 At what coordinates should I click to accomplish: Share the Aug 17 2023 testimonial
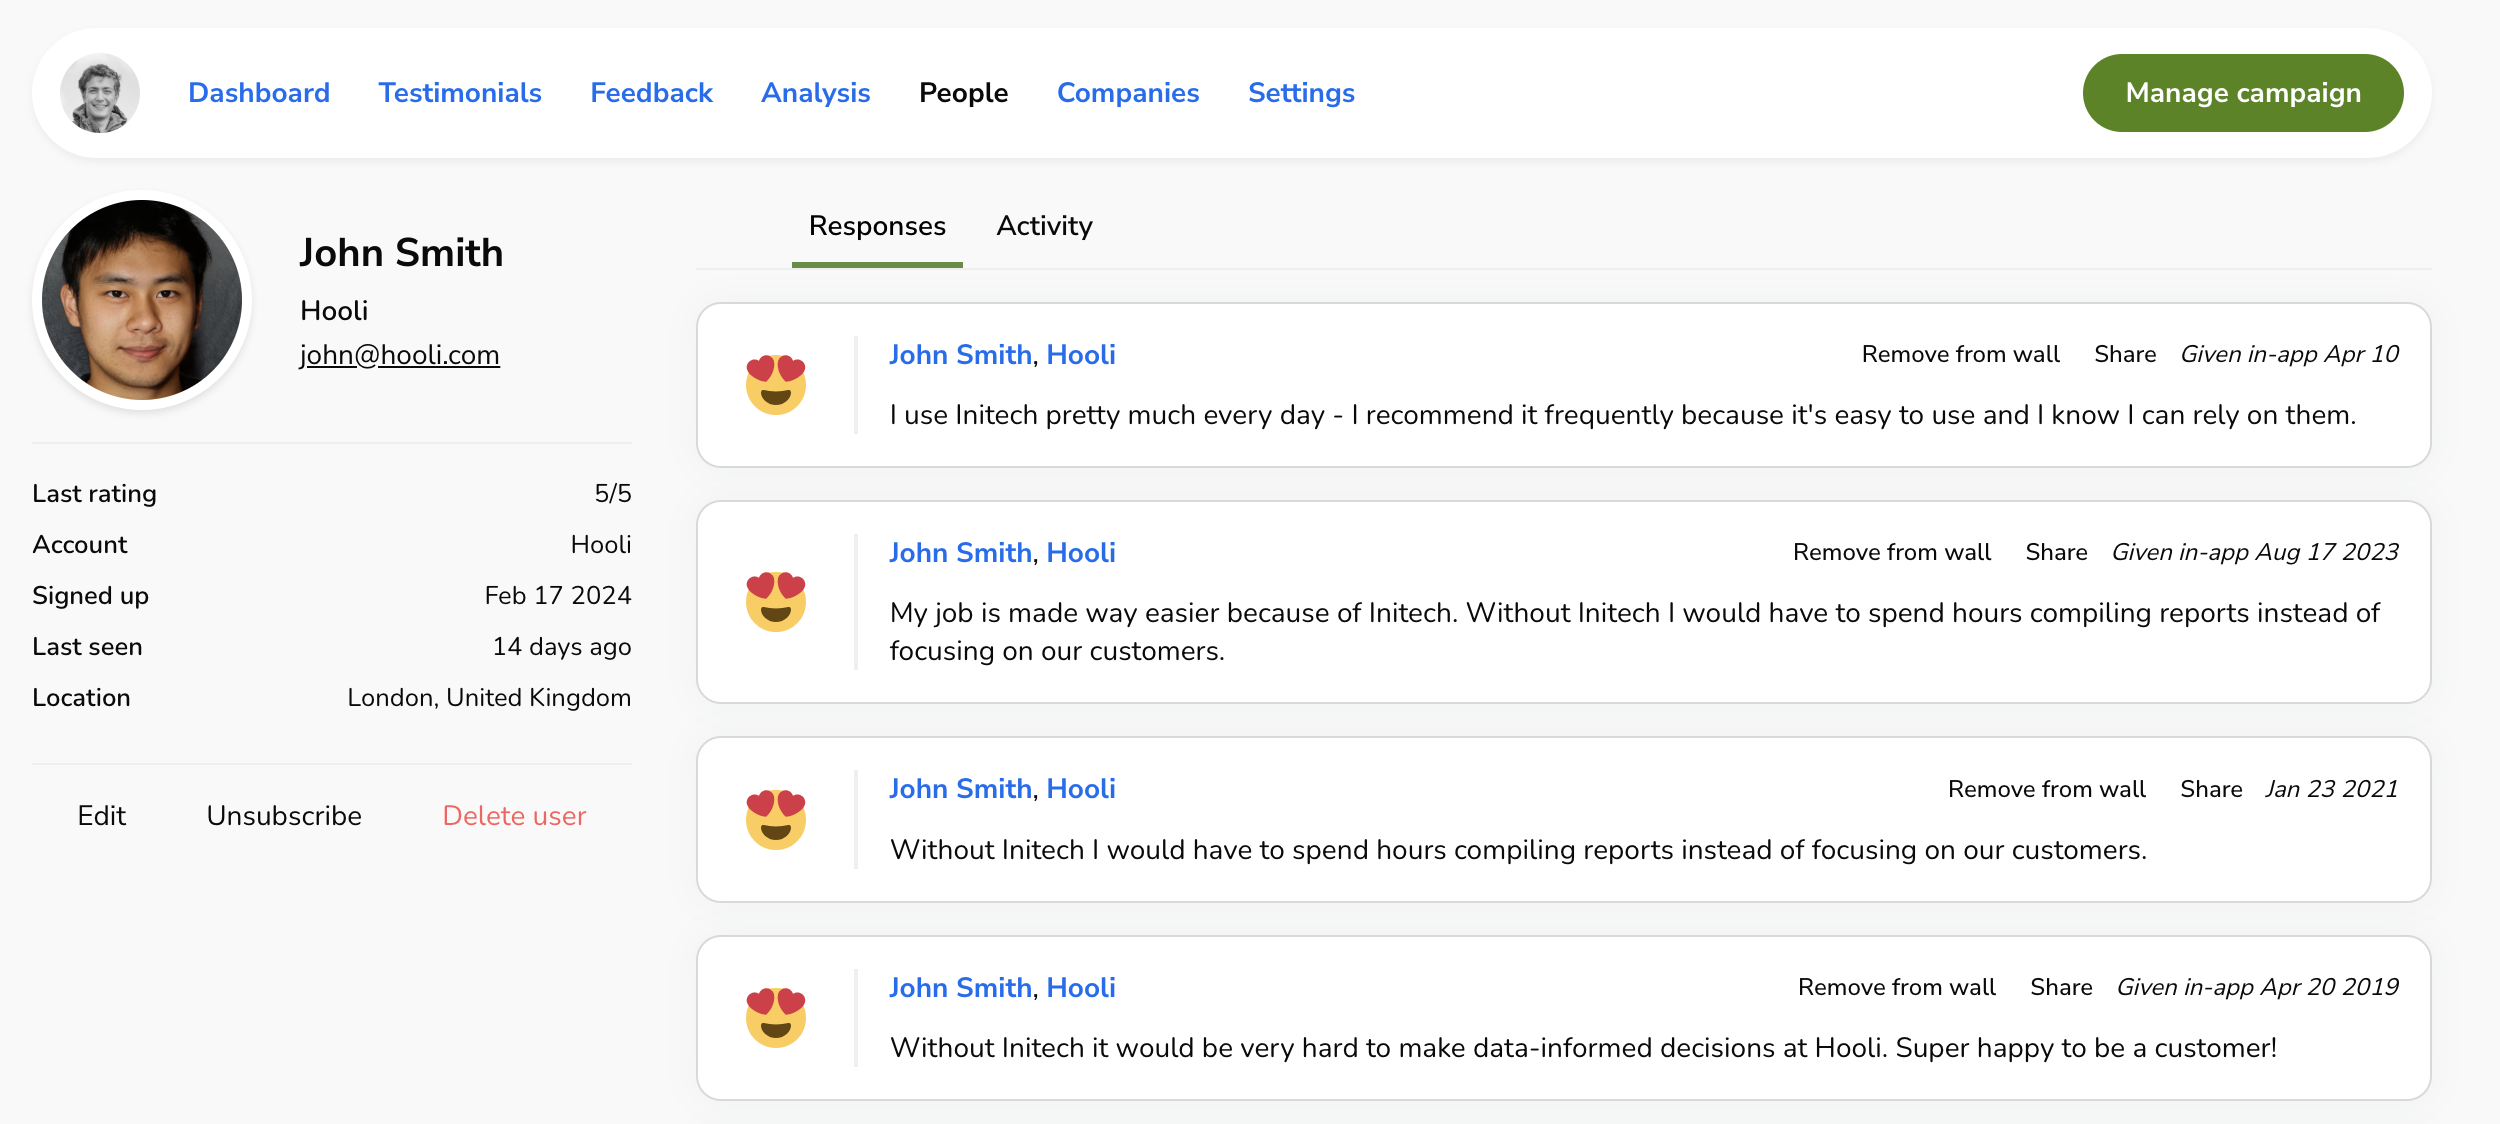pyautogui.click(x=2056, y=552)
